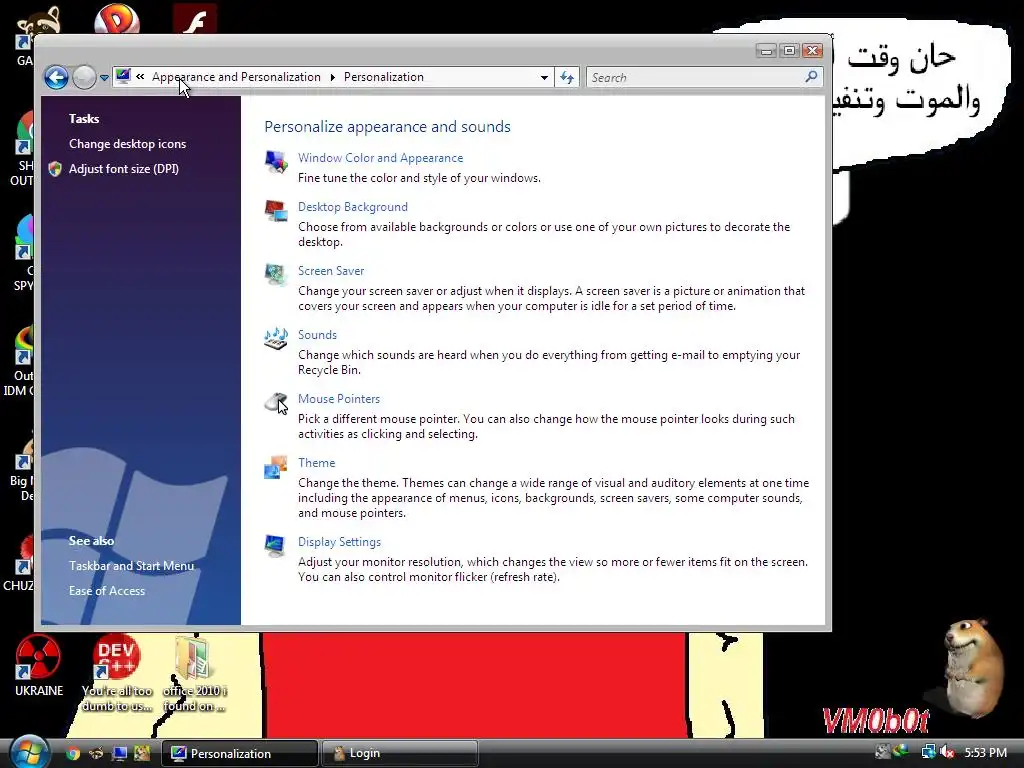Click the double chevron in the address bar

[x=140, y=76]
